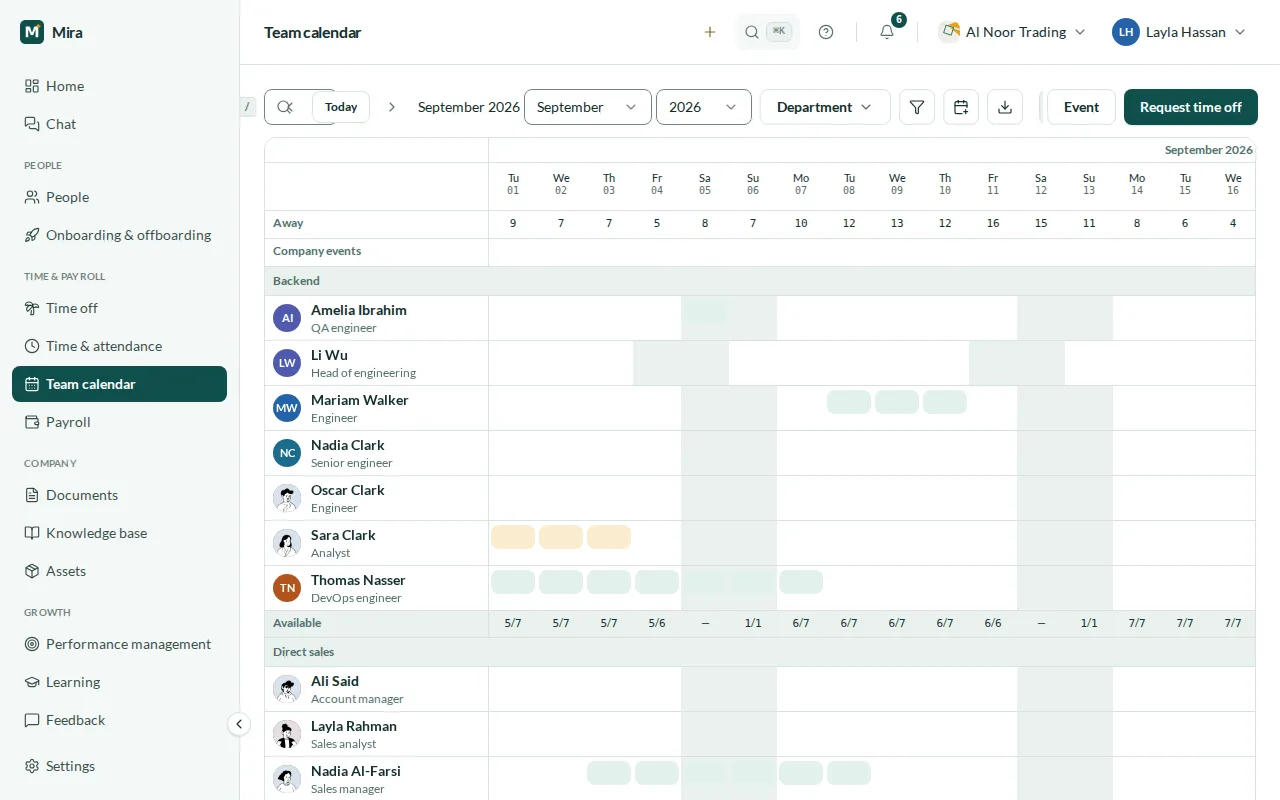Open Settings gear icon
The width and height of the screenshot is (1280, 800).
tap(32, 766)
